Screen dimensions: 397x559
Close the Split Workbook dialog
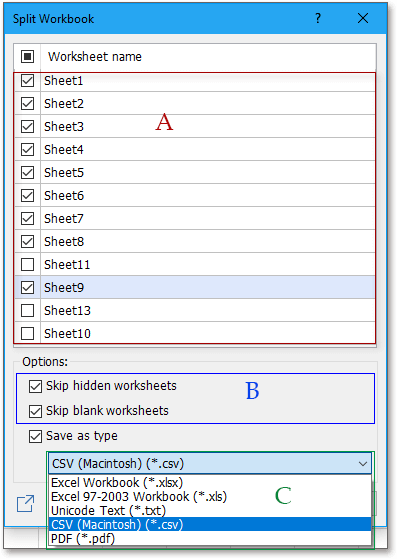point(363,18)
